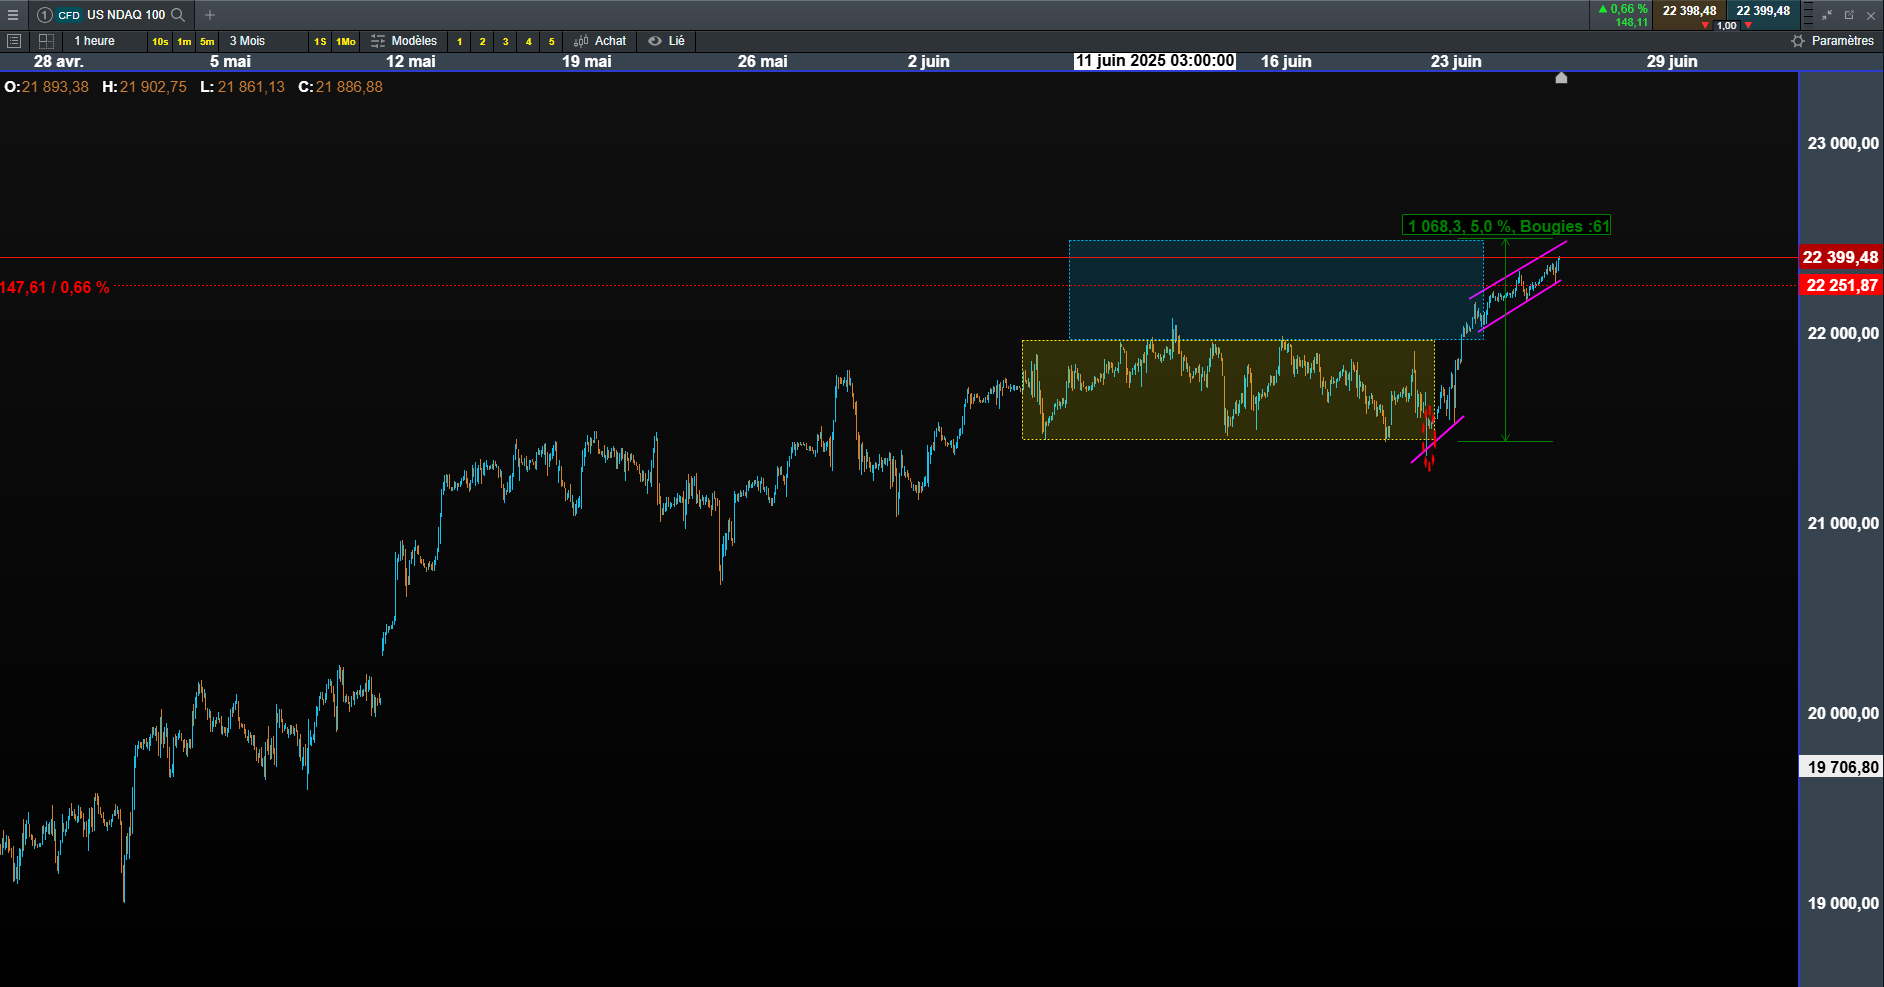Click the 12 mai date on time axis
This screenshot has width=1884, height=987.
411,61
